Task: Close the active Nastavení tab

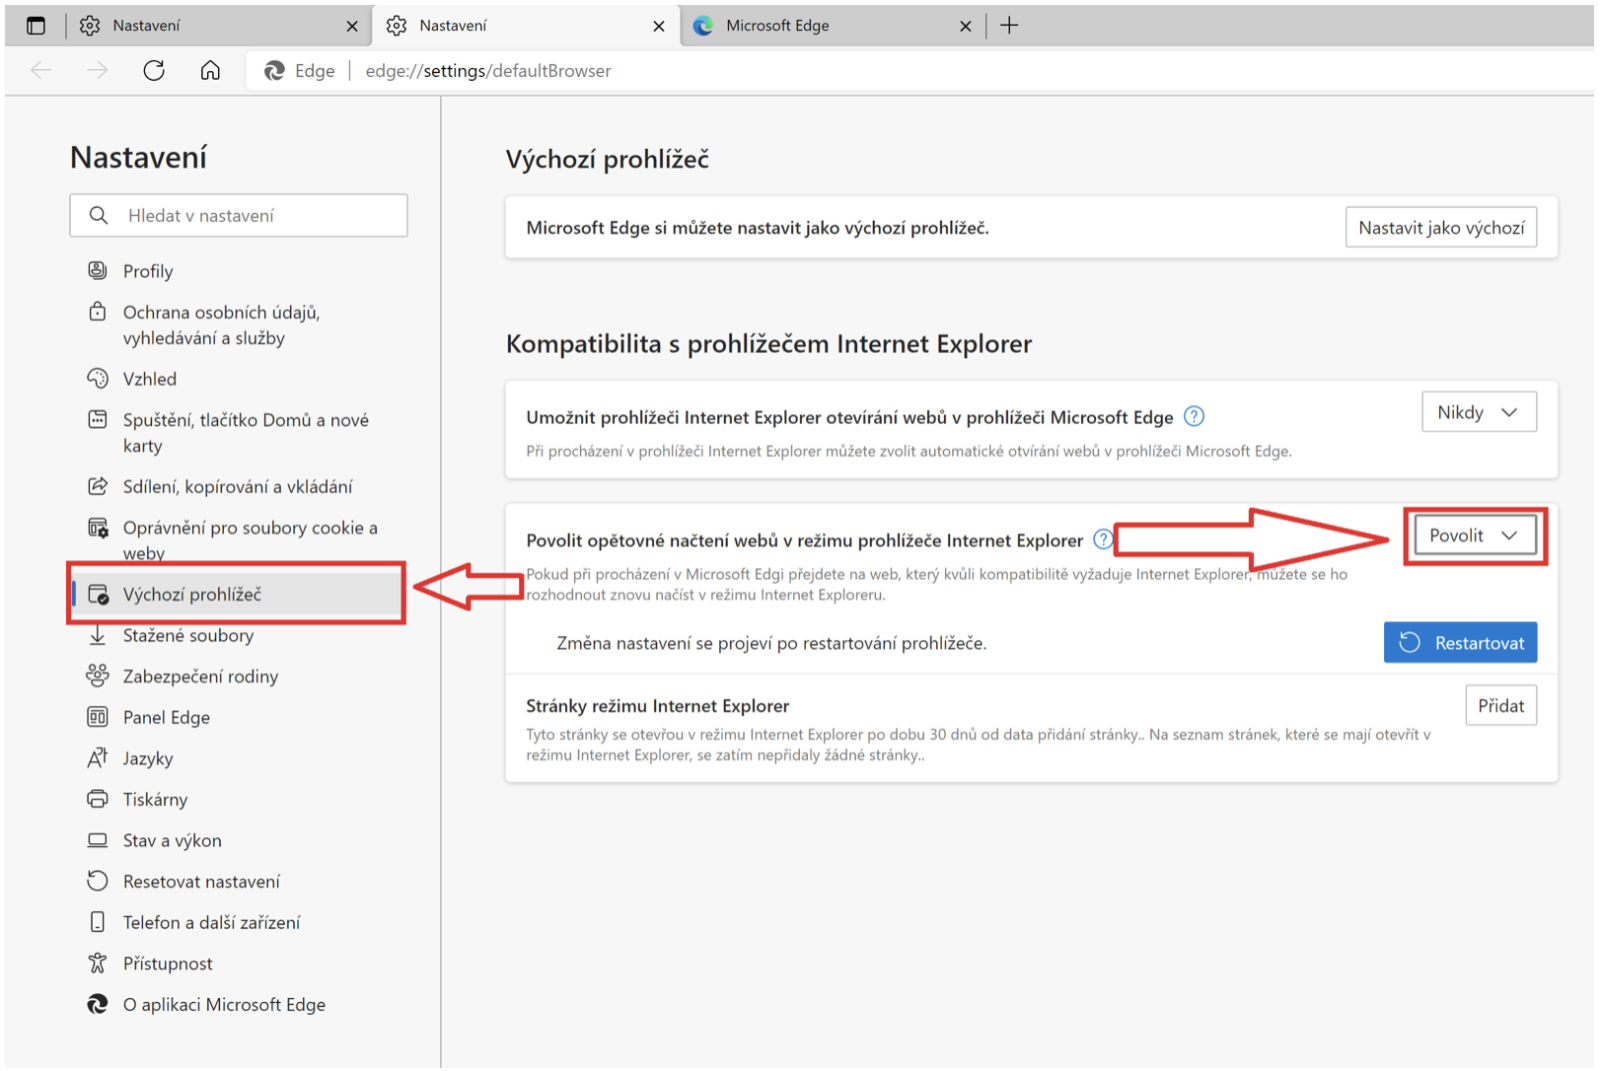Action: pos(659,26)
